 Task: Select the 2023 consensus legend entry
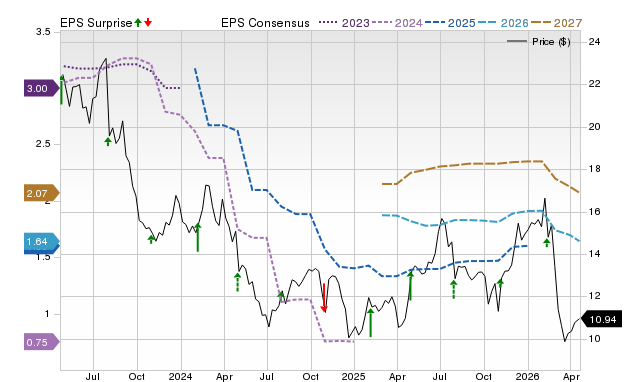pos(344,23)
